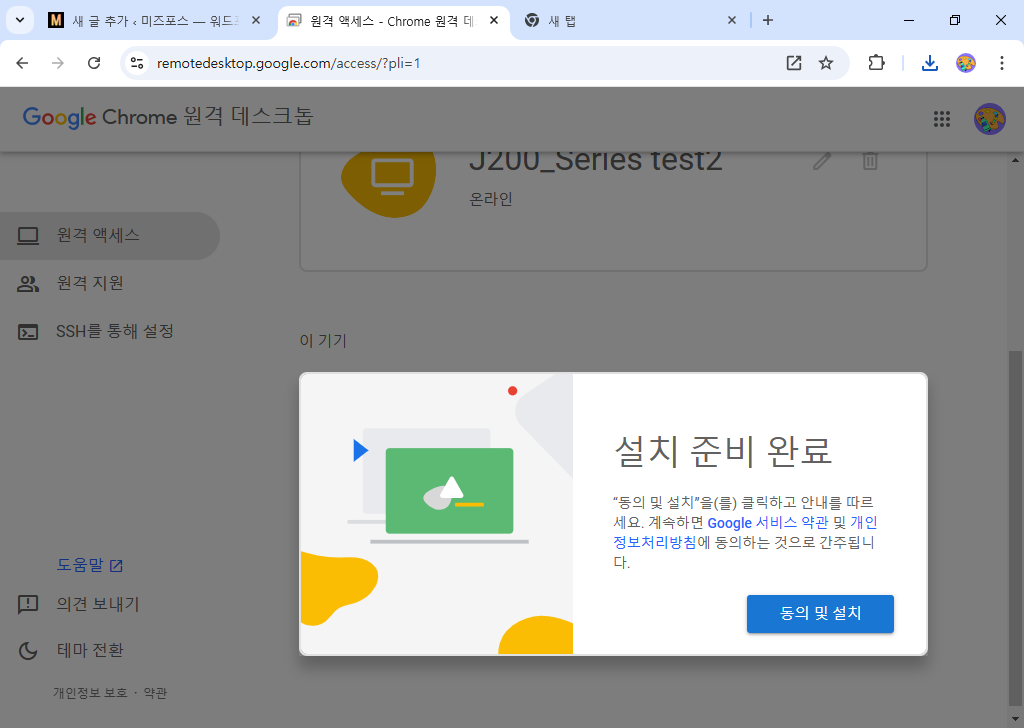Open the Extensions puzzle icon
This screenshot has height=728, width=1024.
pos(876,63)
